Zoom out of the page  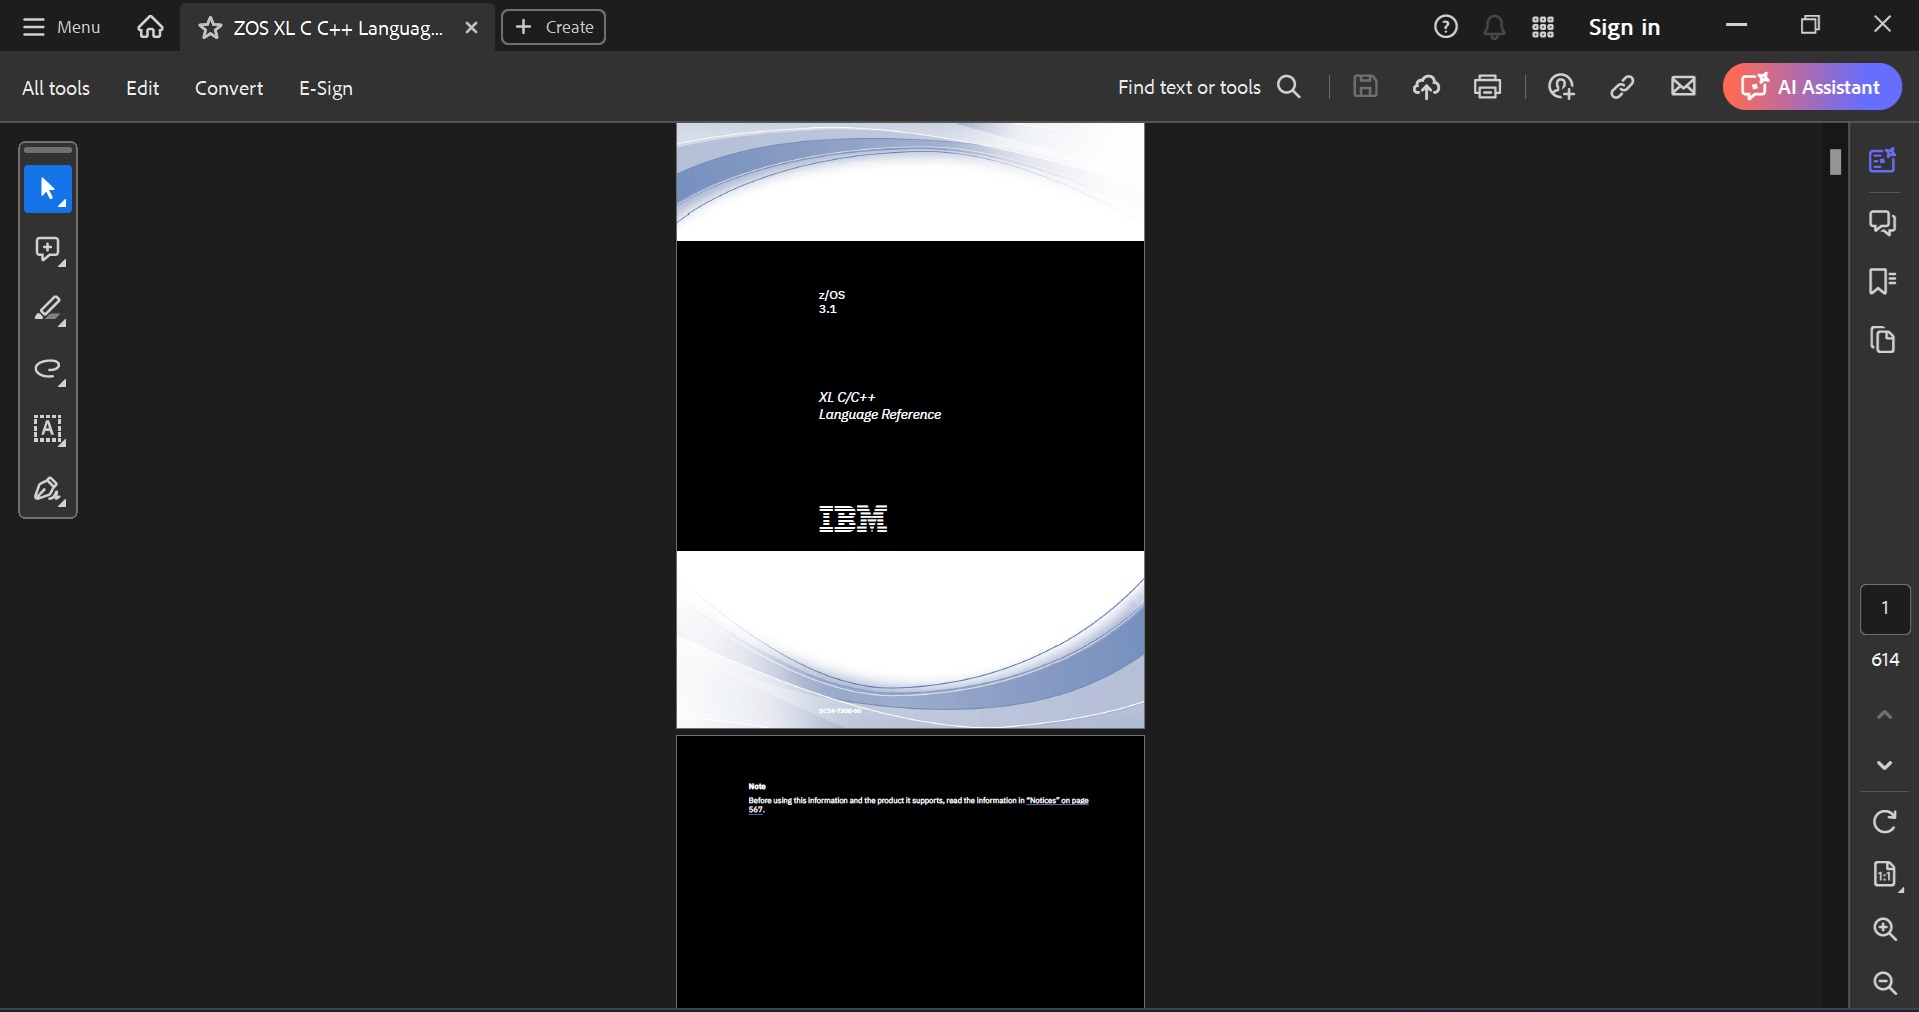click(1884, 985)
